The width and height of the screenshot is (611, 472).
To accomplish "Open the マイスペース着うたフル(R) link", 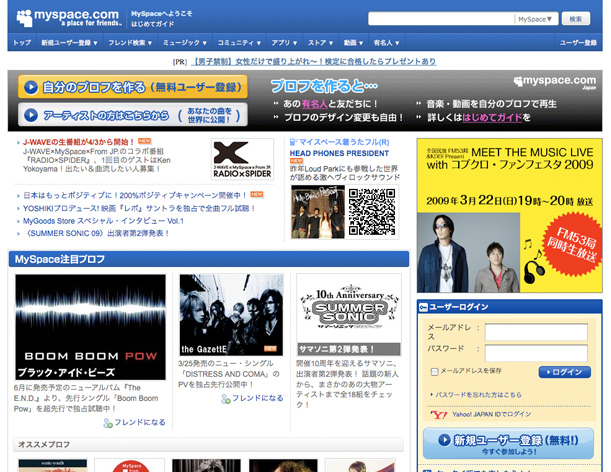I will [x=344, y=142].
